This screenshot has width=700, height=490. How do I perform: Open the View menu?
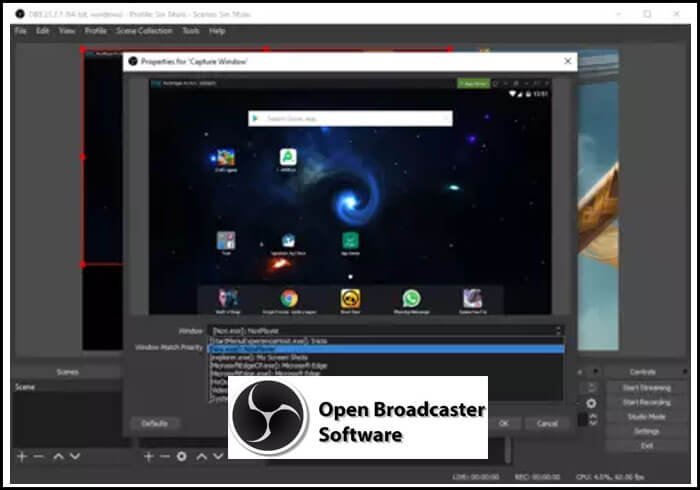click(67, 31)
